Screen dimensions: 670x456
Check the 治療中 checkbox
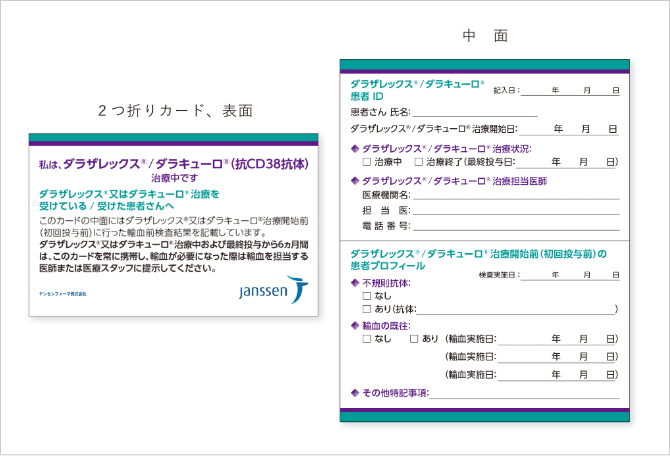point(366,162)
